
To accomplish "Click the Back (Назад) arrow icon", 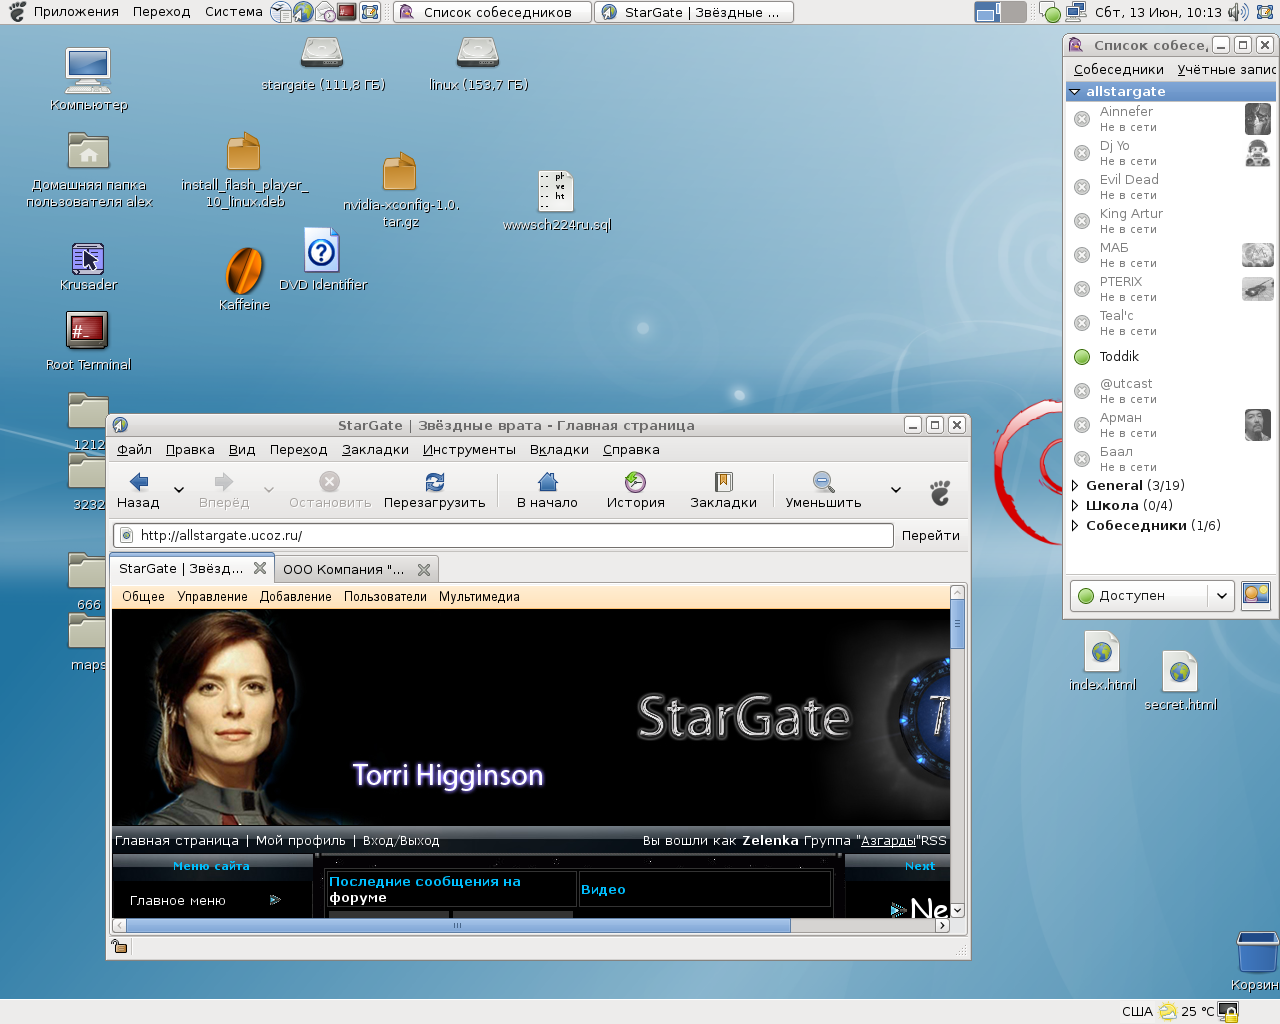I will pos(139,482).
